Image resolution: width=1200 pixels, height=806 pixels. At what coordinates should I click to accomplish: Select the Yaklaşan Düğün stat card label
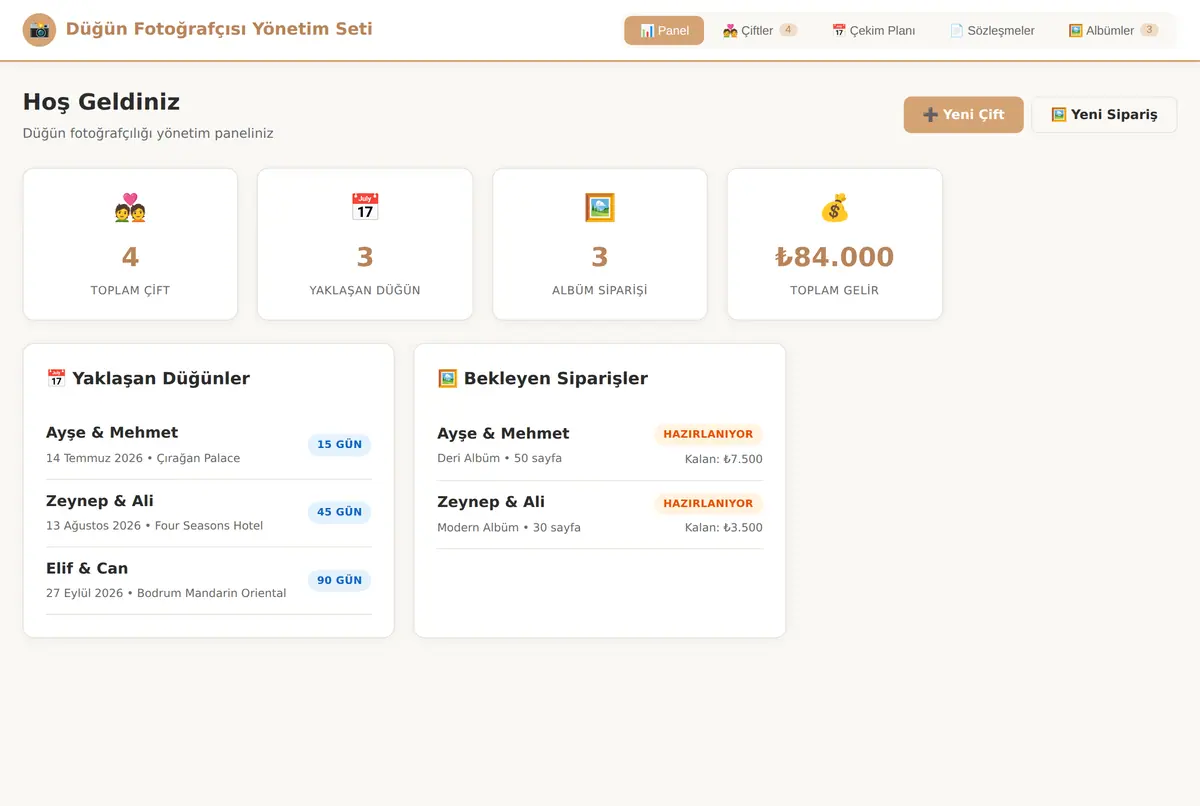[x=365, y=291]
